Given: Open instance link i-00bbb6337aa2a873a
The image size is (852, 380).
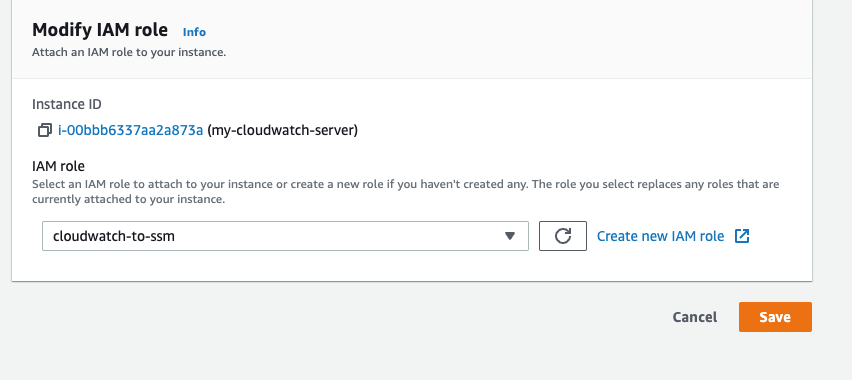Looking at the screenshot, I should (x=130, y=130).
